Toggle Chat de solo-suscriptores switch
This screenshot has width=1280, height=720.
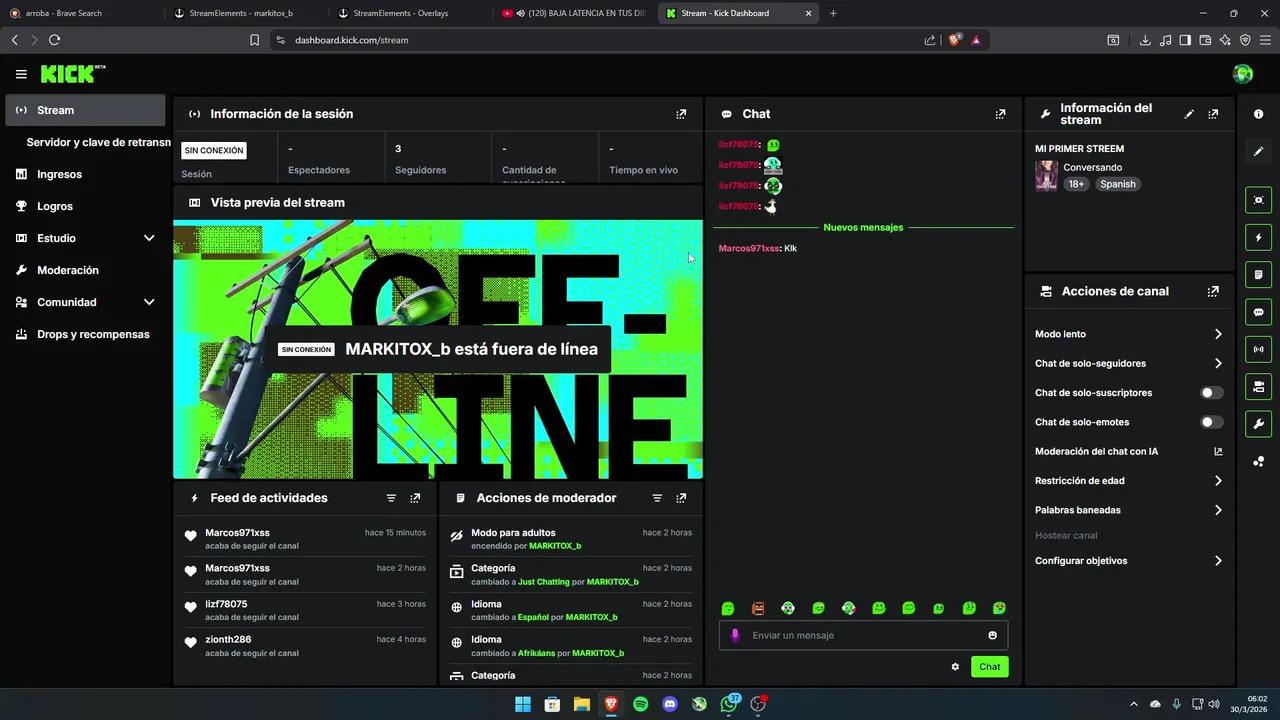[1212, 393]
